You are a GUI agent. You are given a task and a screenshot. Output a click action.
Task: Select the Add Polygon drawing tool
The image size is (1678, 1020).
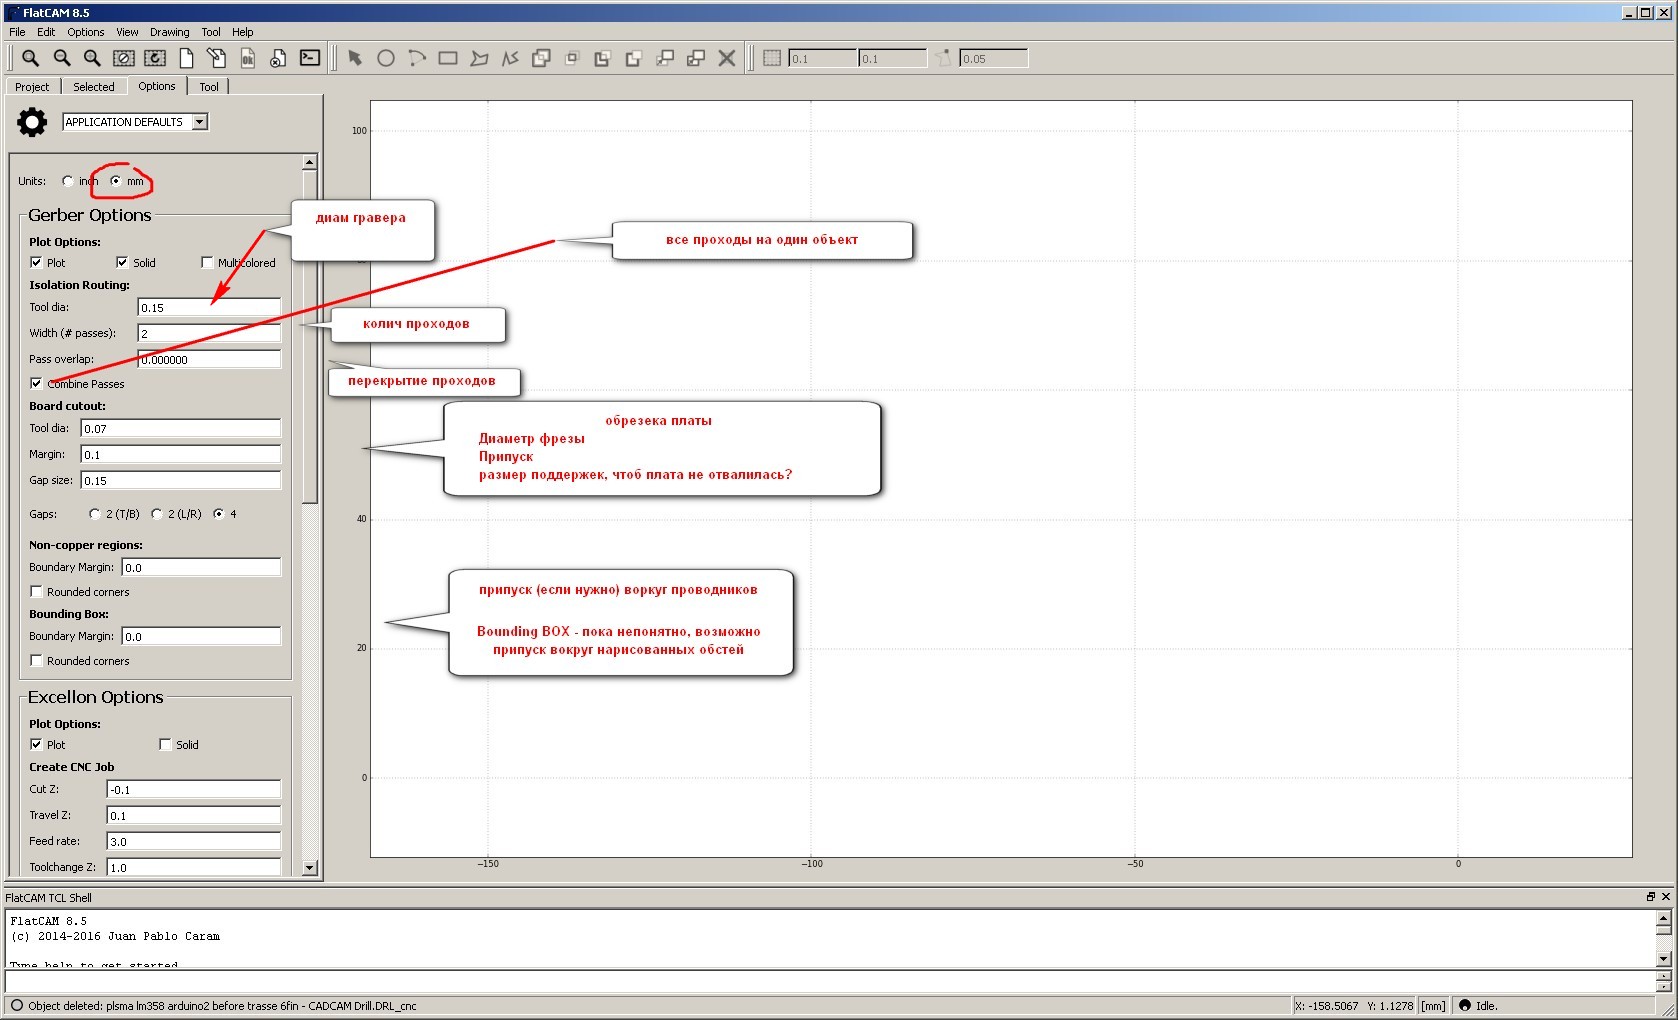click(x=479, y=58)
